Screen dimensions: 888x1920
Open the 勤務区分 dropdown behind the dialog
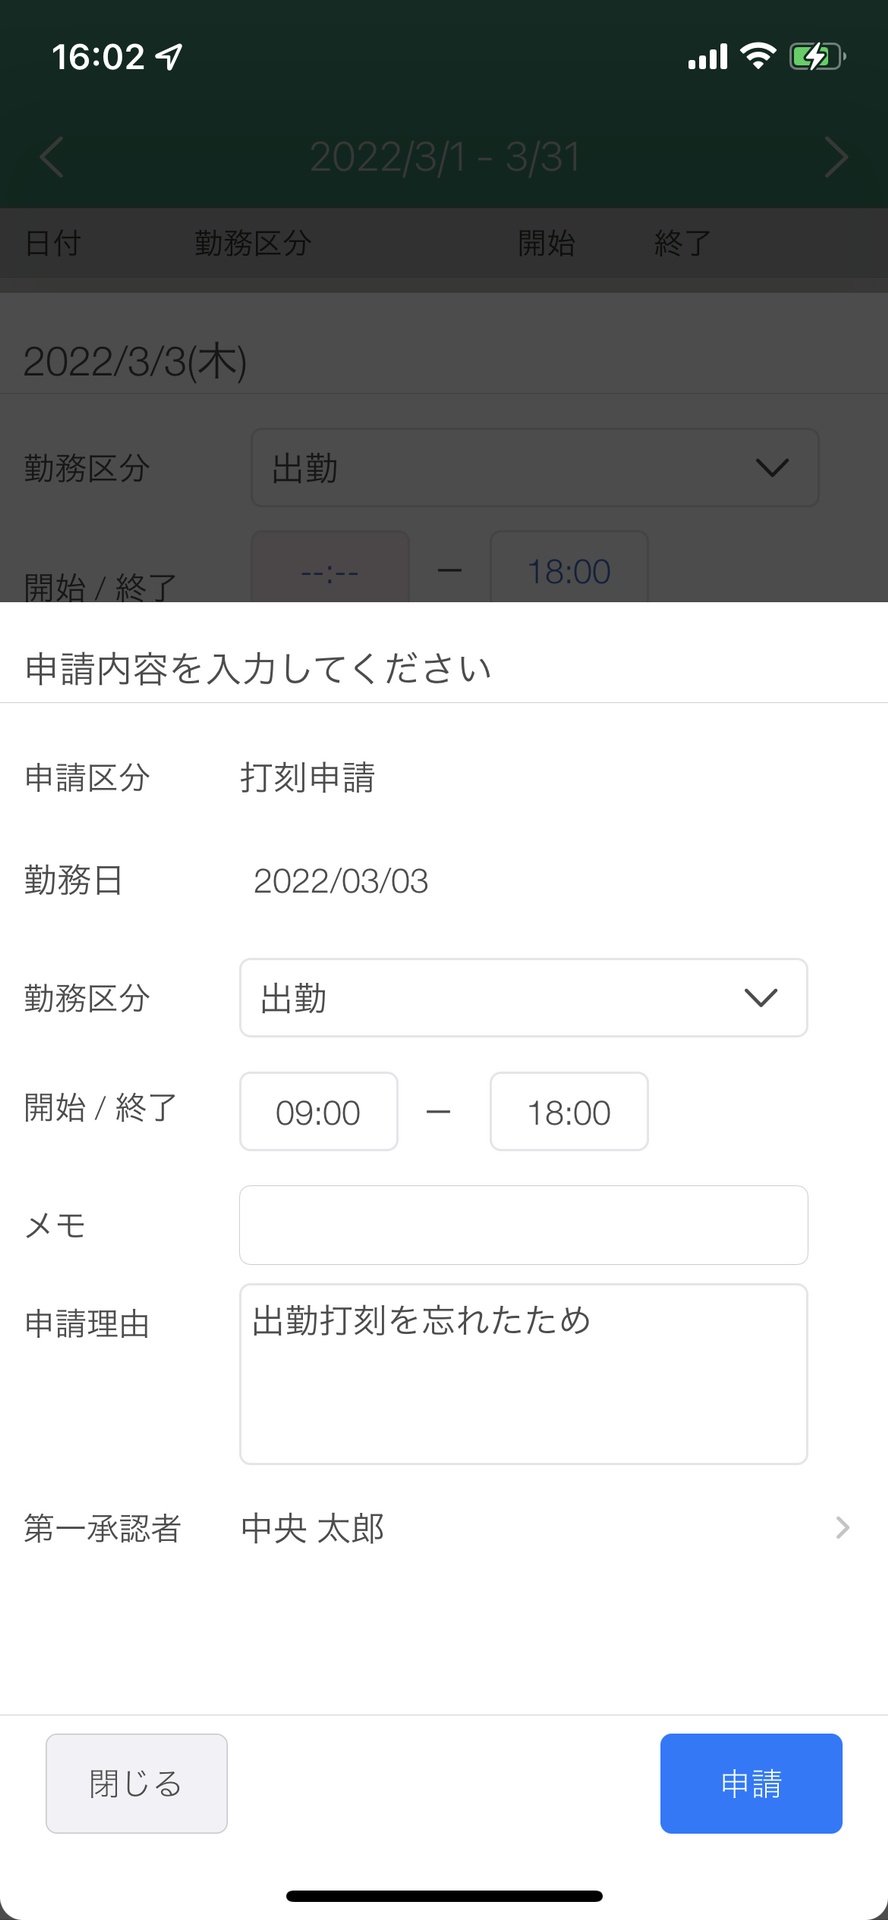pyautogui.click(x=535, y=468)
